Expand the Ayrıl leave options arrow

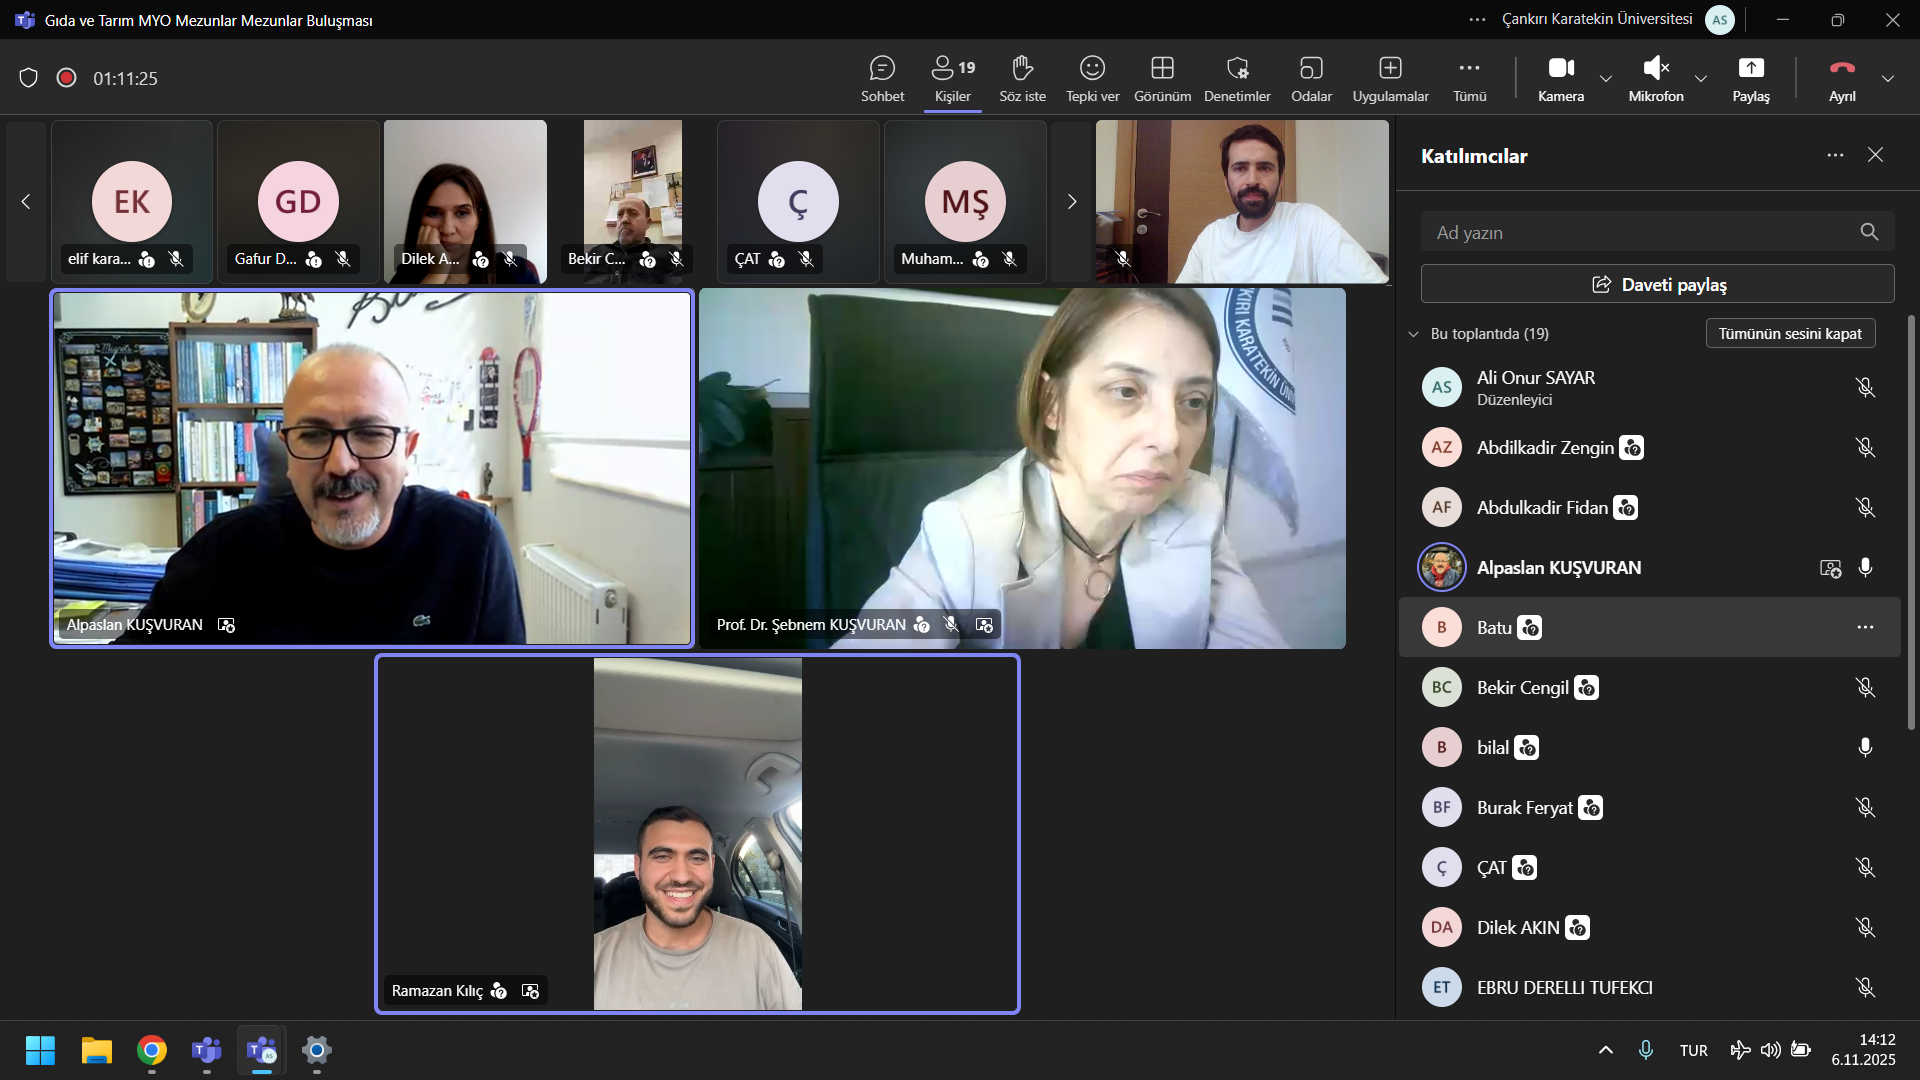coord(1888,78)
